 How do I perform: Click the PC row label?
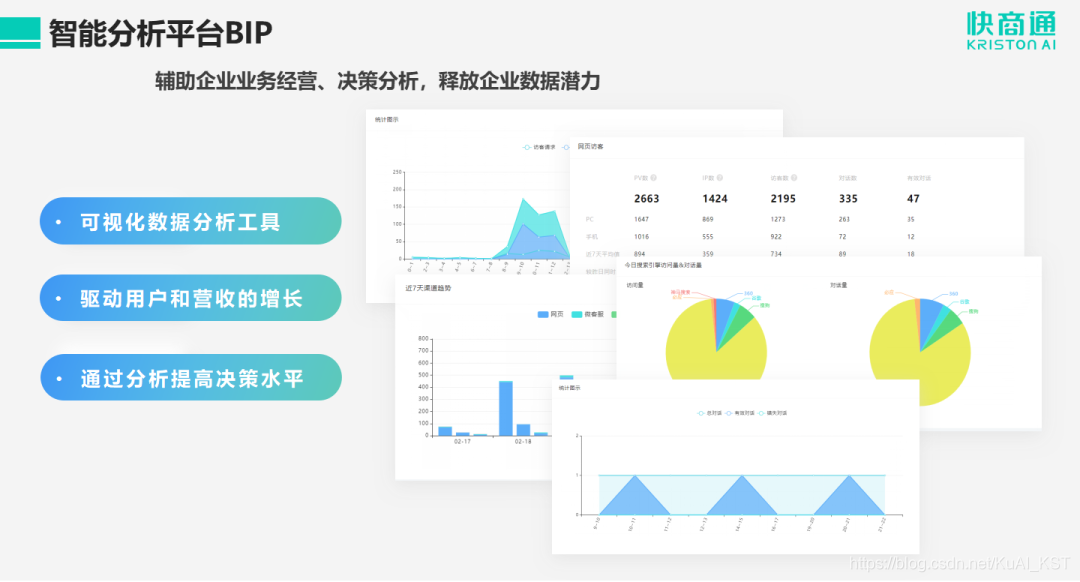(x=590, y=219)
